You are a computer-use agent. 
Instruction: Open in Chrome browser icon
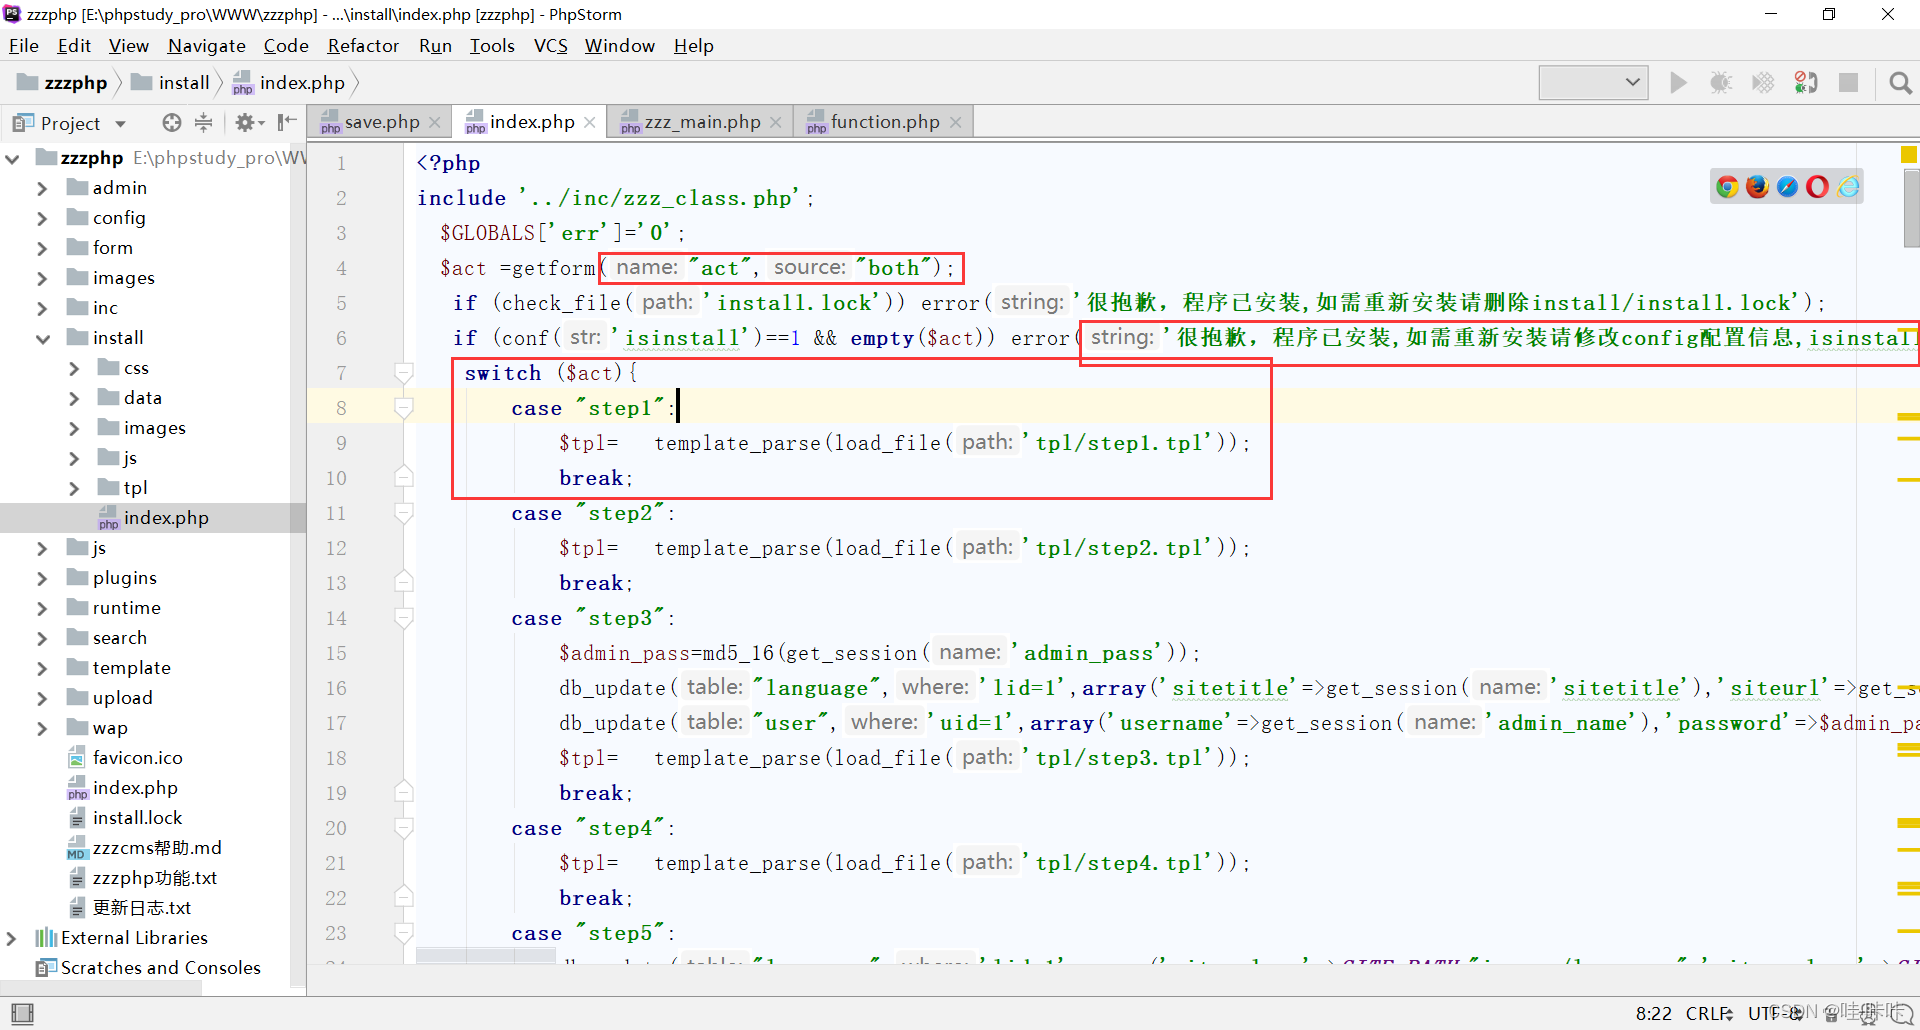1727,187
